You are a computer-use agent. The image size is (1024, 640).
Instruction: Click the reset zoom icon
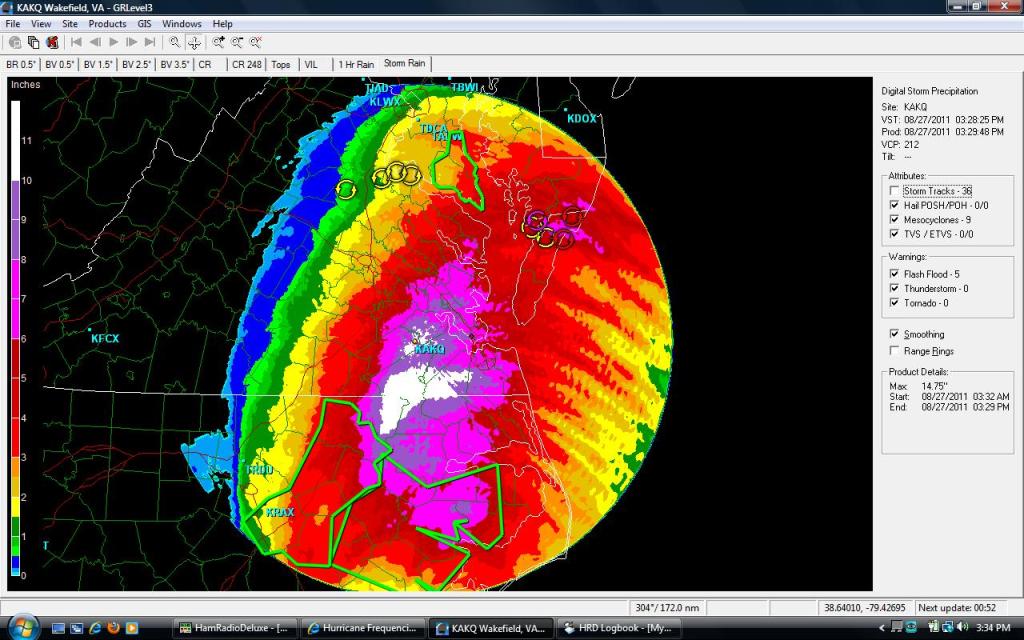coord(255,42)
